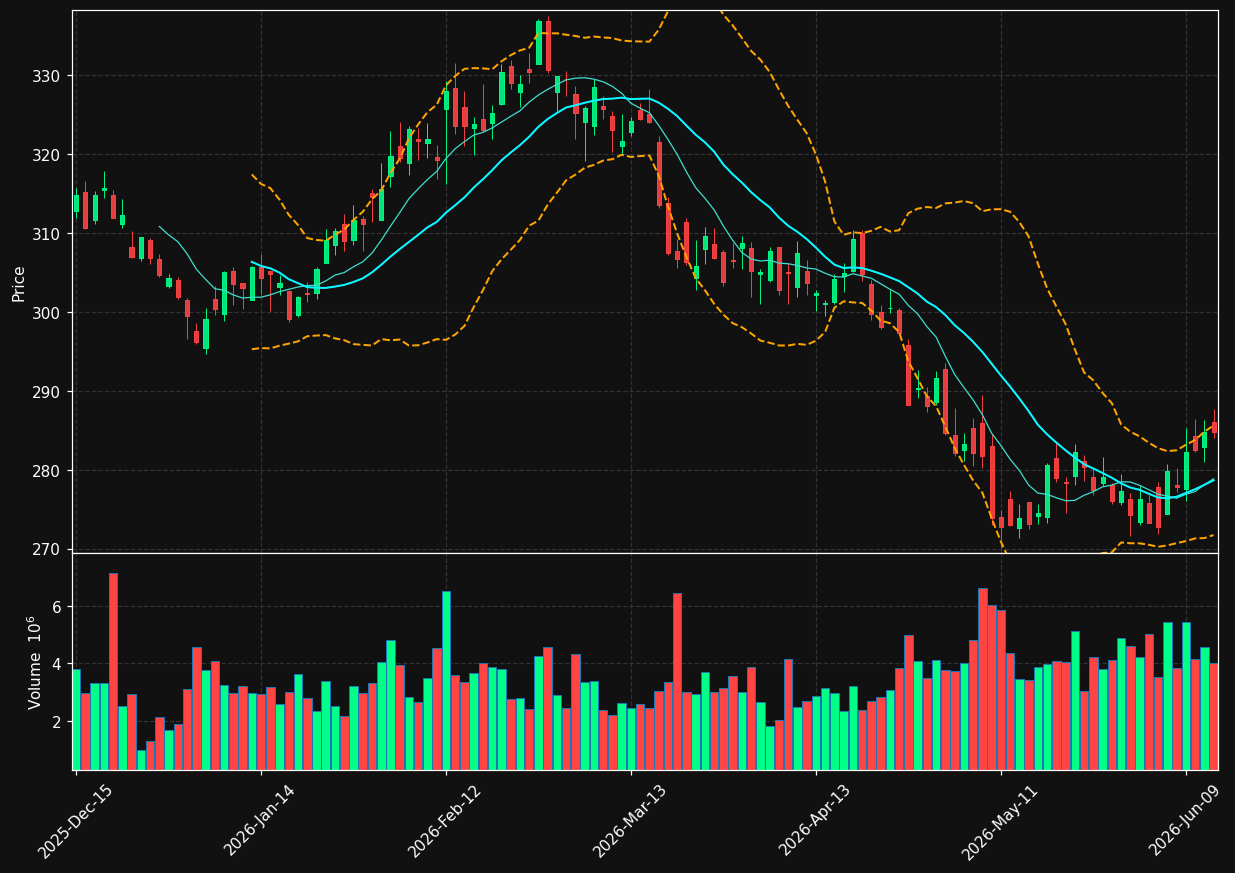This screenshot has height=873, width=1235.
Task: Select the volume tick label 2
Action: pyautogui.click(x=57, y=722)
